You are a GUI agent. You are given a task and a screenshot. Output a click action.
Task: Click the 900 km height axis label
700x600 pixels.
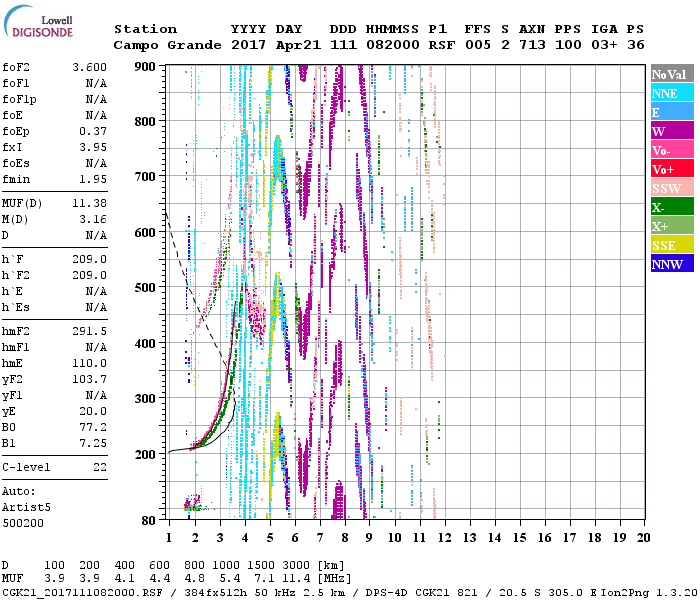(145, 67)
